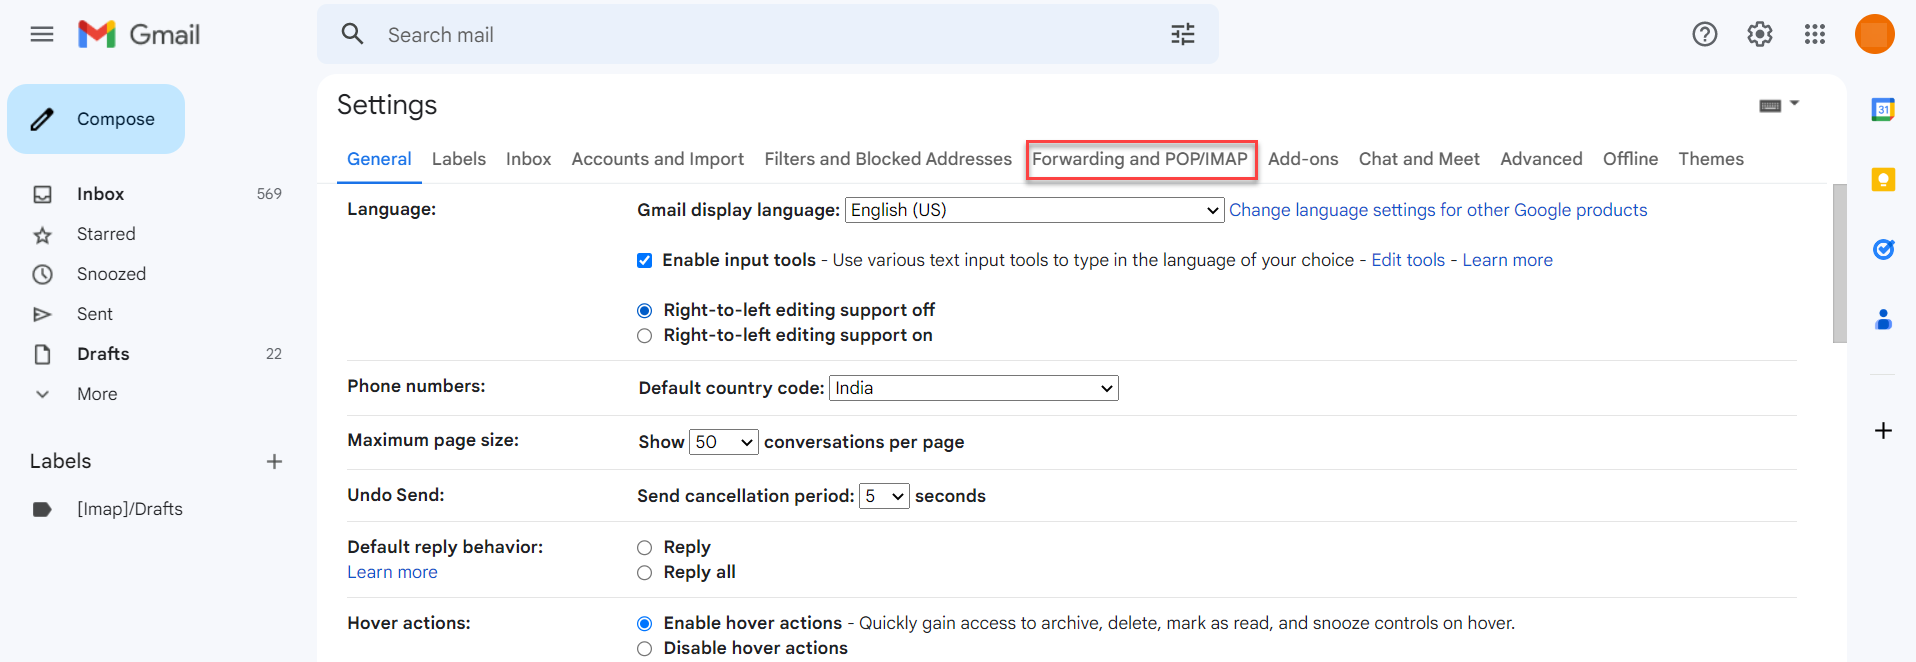
Task: Switch to the Advanced tab
Action: pos(1541,159)
